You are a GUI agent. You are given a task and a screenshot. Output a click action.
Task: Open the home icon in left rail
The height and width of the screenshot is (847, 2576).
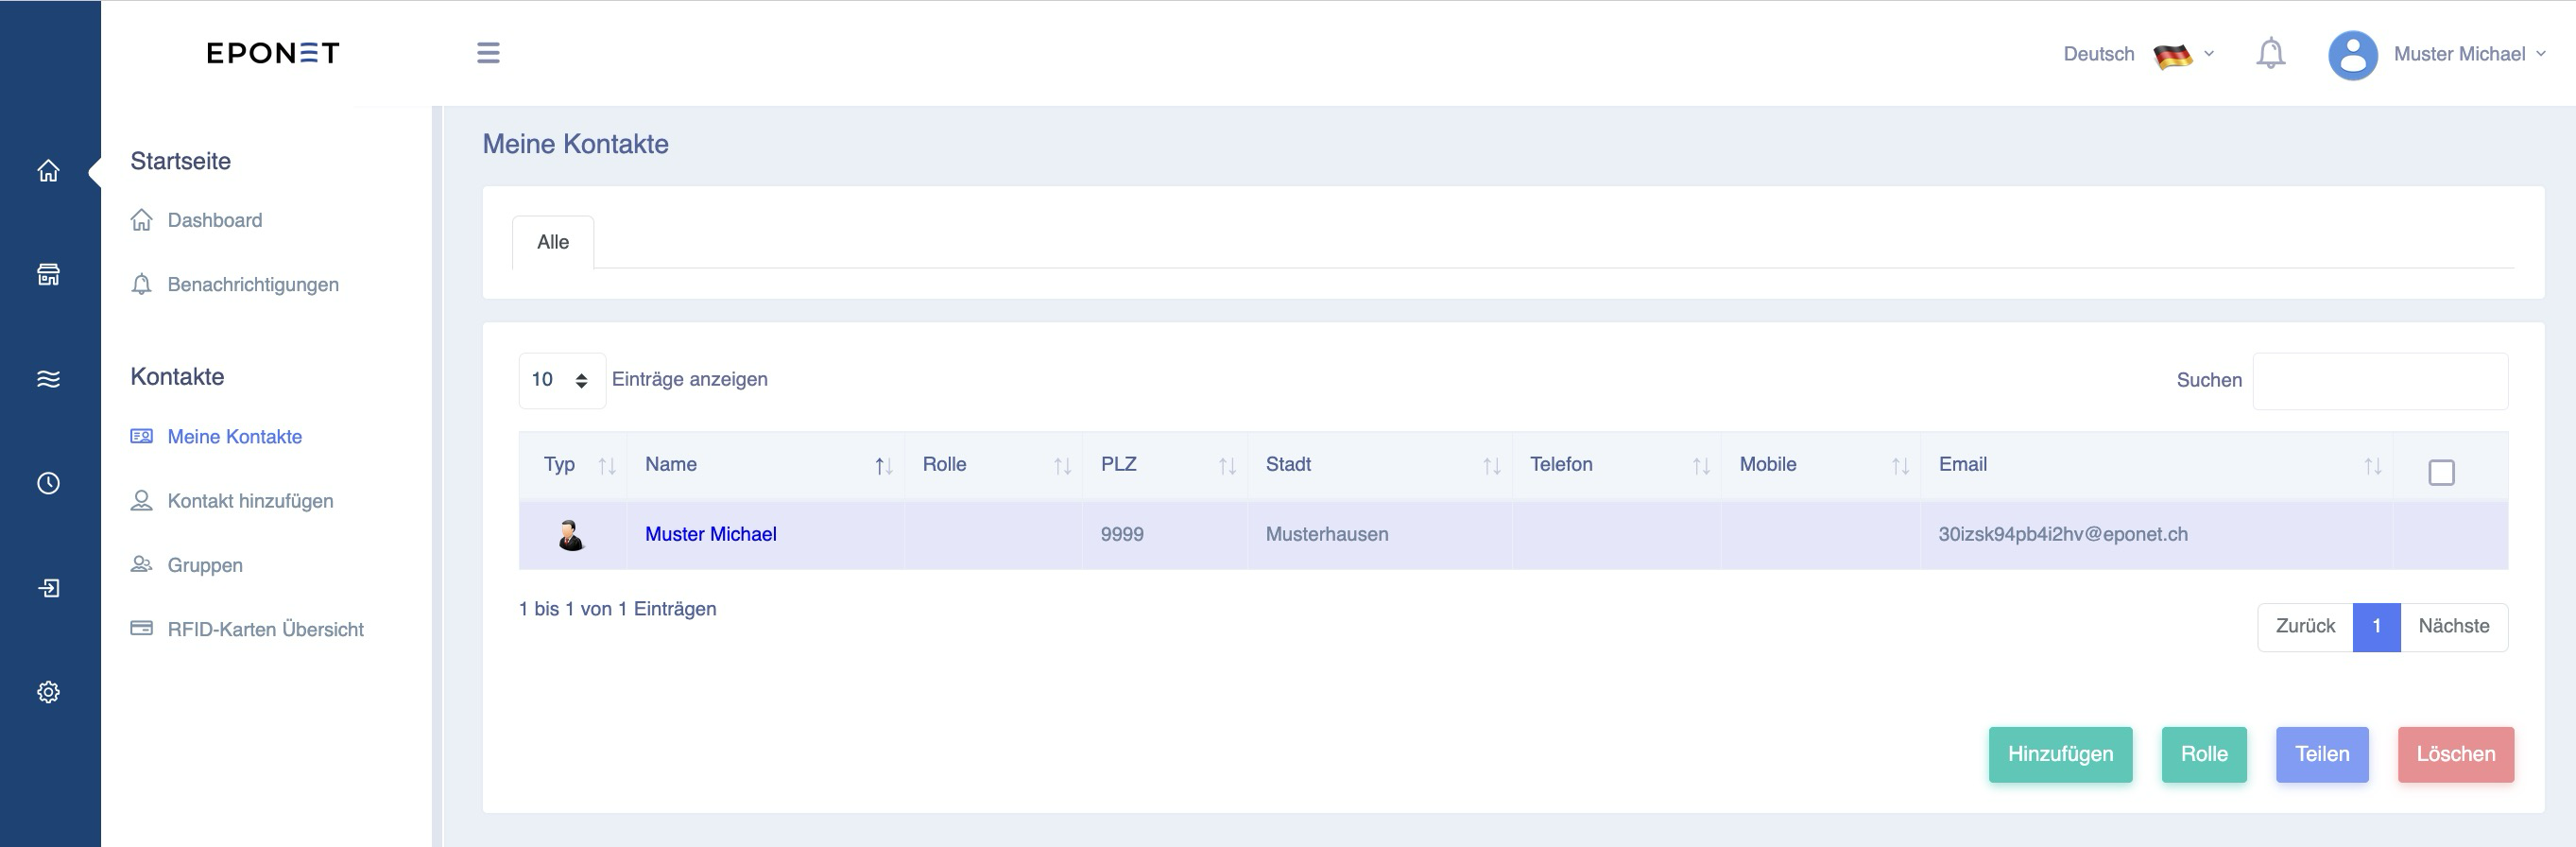click(48, 171)
